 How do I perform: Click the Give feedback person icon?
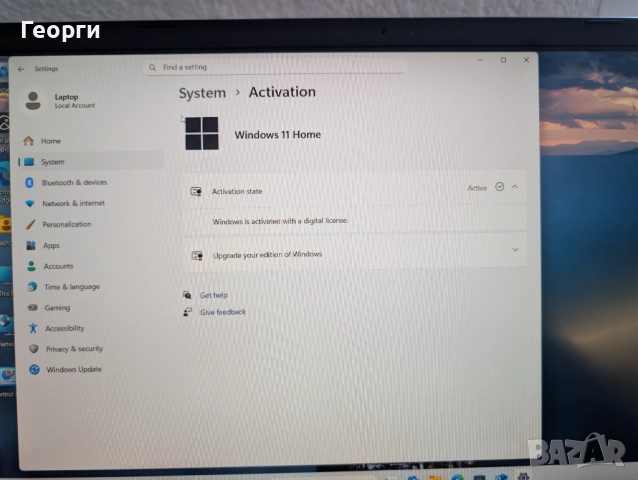[187, 312]
